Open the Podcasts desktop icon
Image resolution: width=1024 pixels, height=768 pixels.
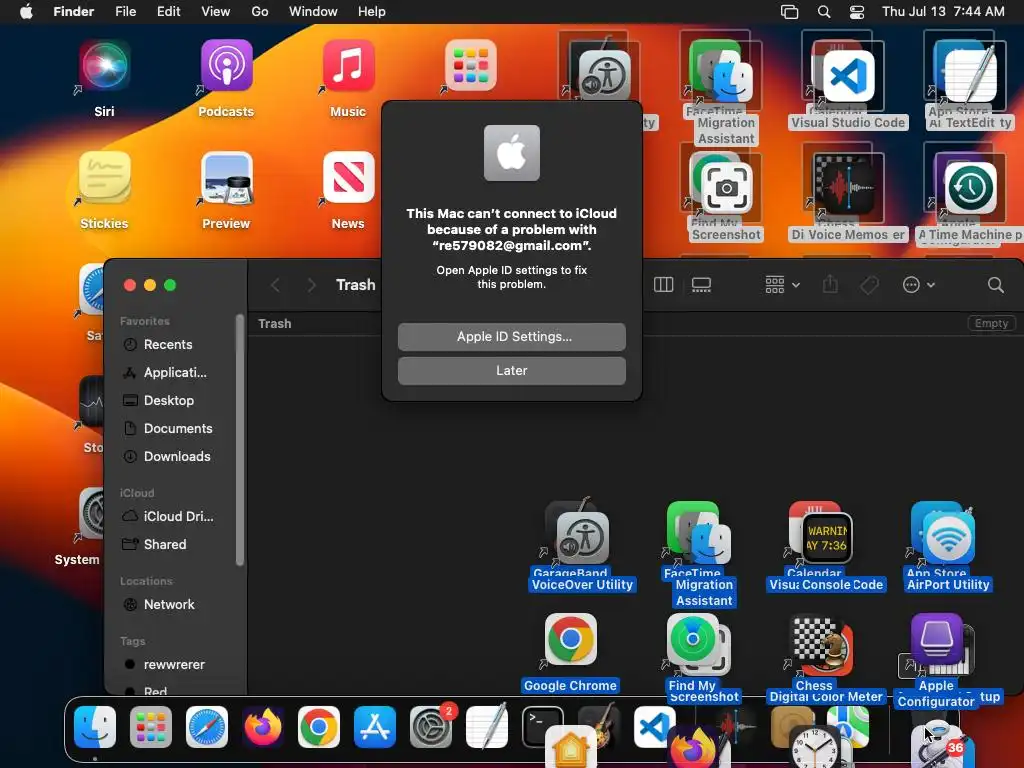click(226, 66)
